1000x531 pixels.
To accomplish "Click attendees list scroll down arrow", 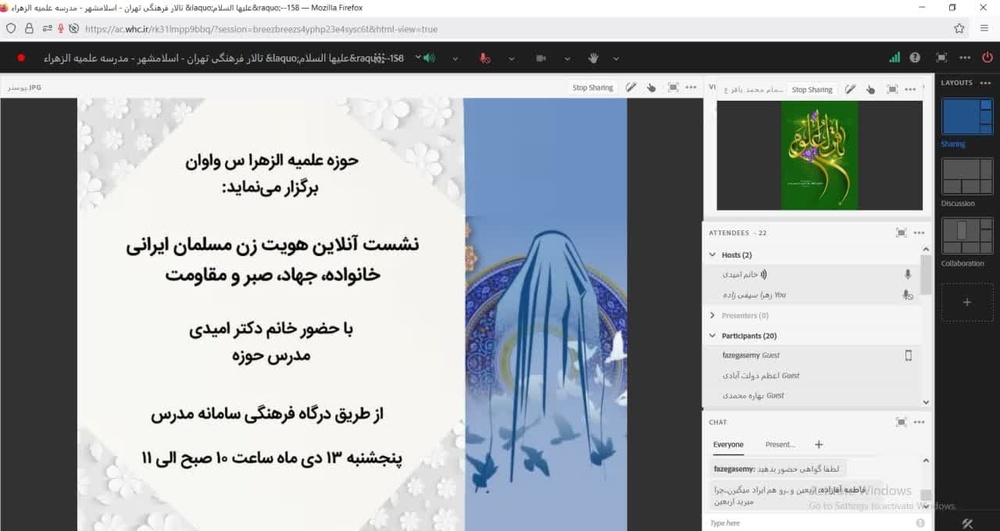I will tap(926, 402).
